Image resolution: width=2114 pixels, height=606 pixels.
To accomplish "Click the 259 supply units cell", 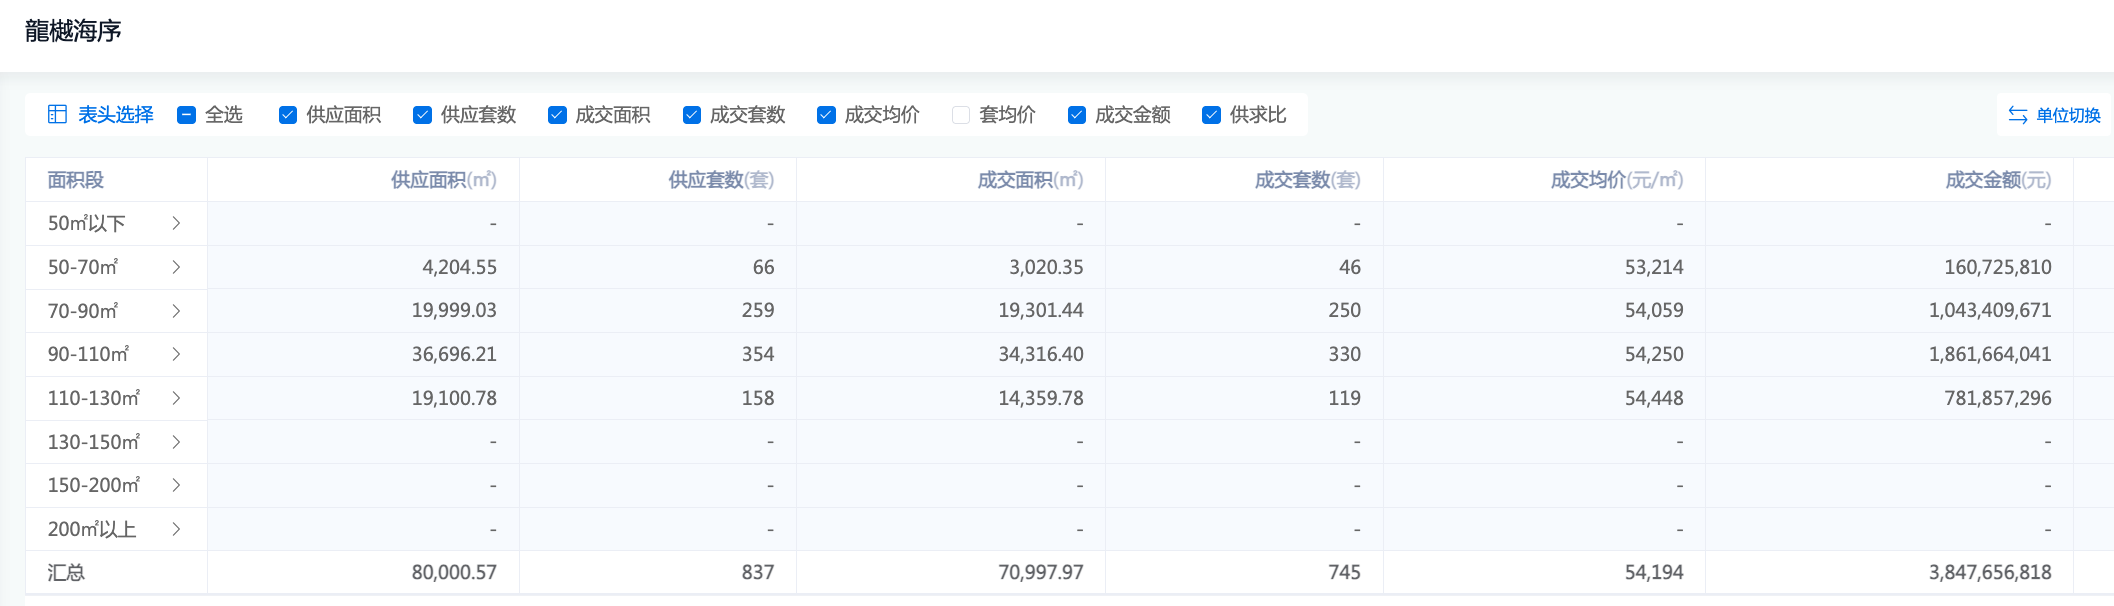I will point(758,311).
